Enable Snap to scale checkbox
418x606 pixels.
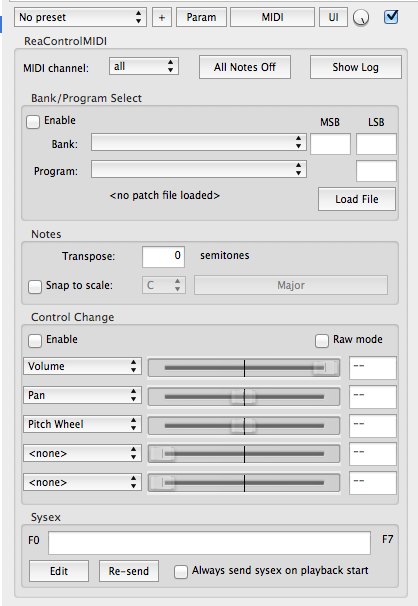(35, 287)
